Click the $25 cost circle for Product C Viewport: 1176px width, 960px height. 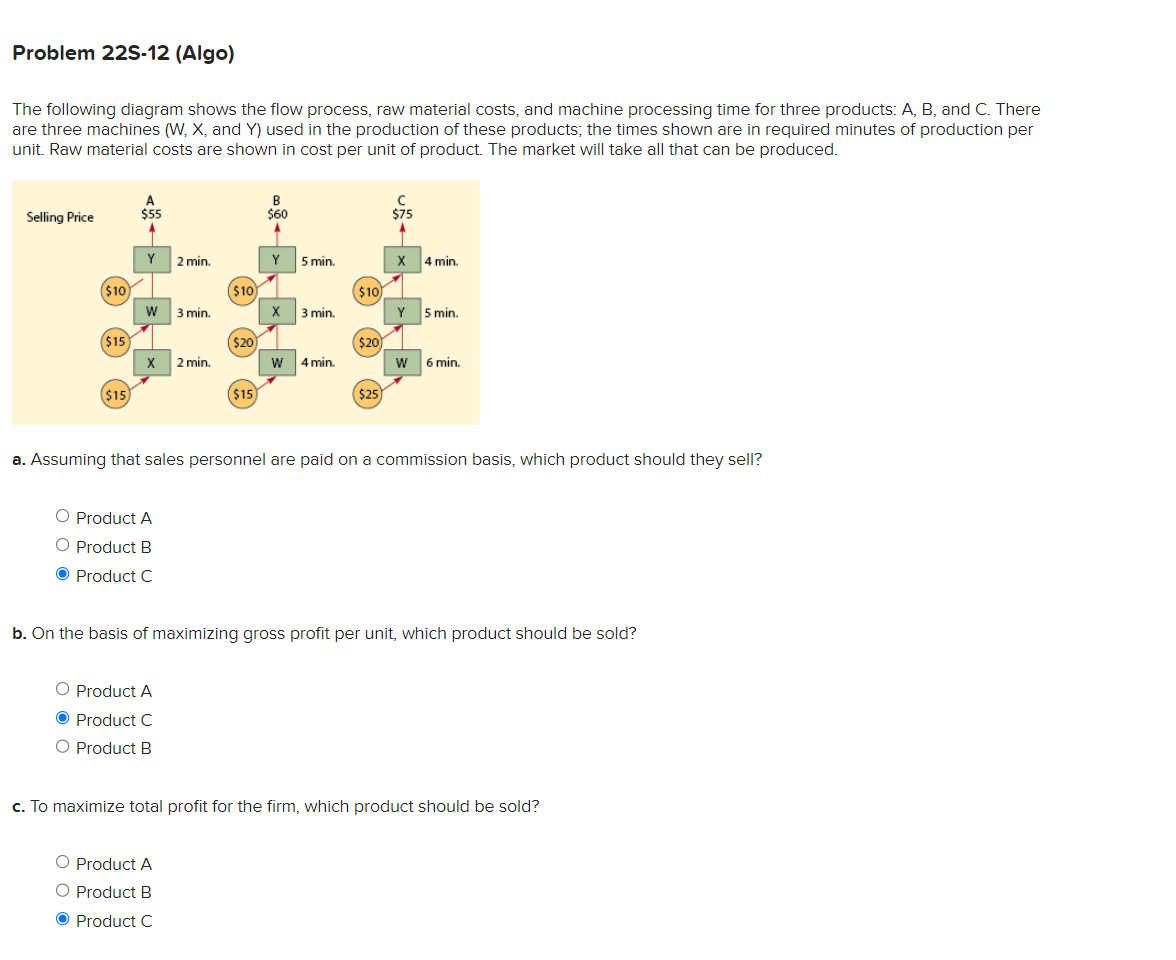(369, 393)
